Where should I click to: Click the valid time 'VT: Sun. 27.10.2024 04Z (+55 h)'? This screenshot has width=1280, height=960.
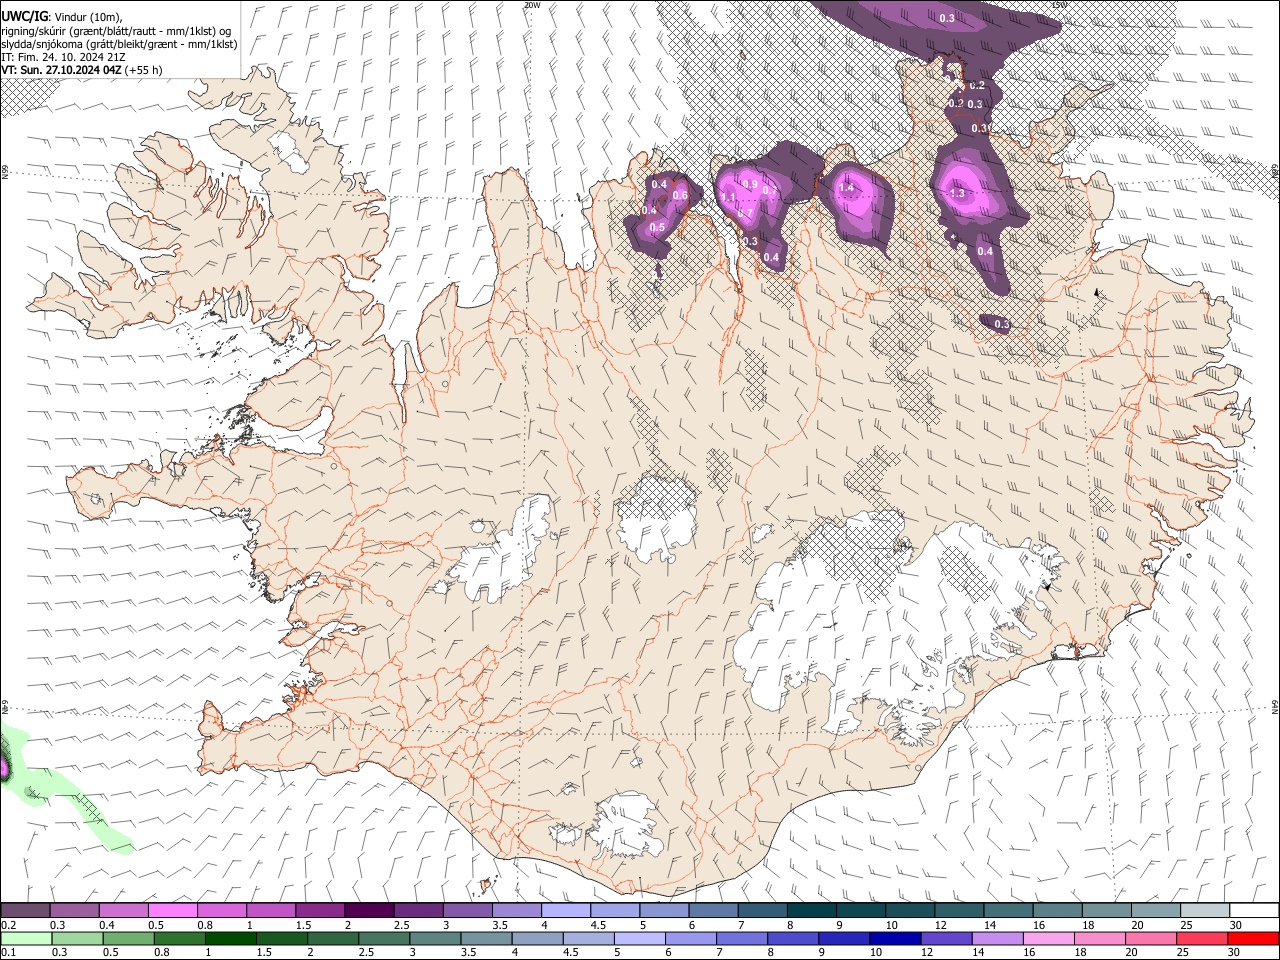click(x=81, y=70)
